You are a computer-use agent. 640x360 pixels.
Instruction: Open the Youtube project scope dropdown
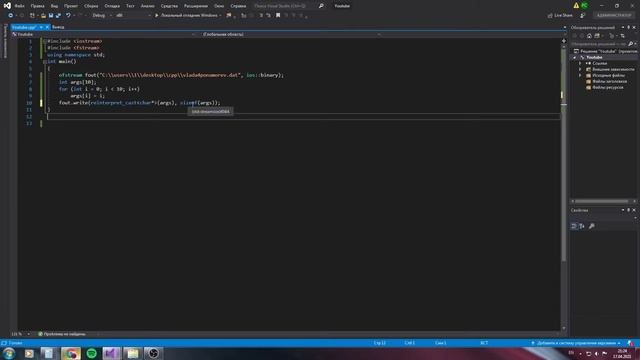(103, 34)
